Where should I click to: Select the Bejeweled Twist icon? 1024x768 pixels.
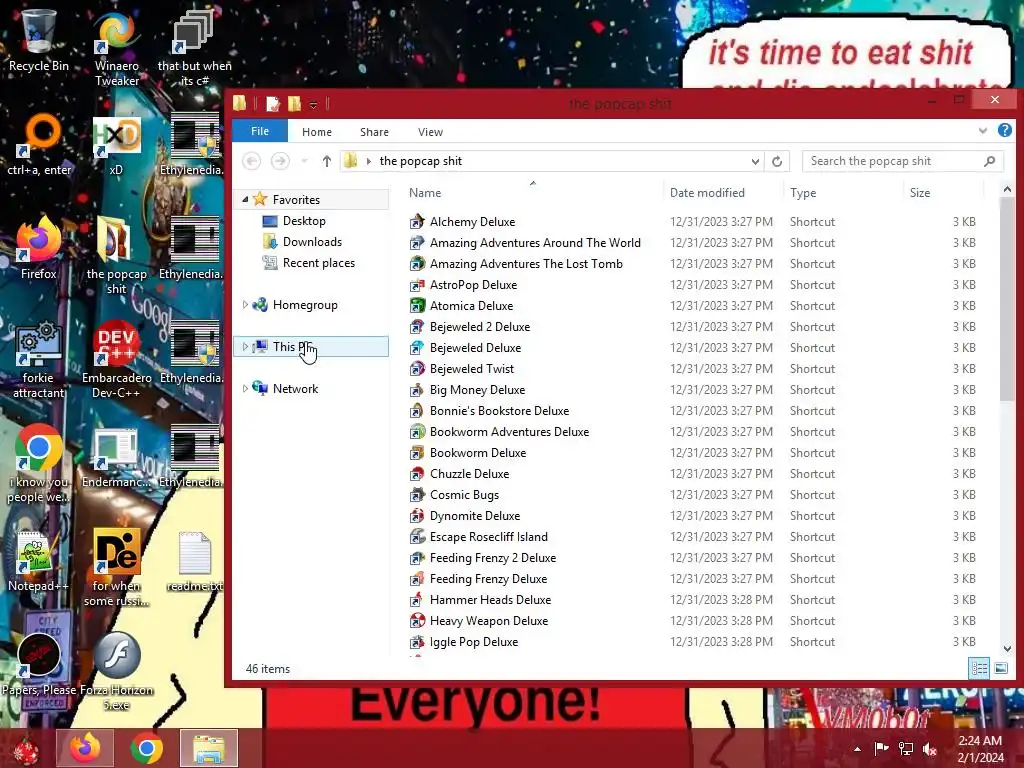pyautogui.click(x=417, y=369)
